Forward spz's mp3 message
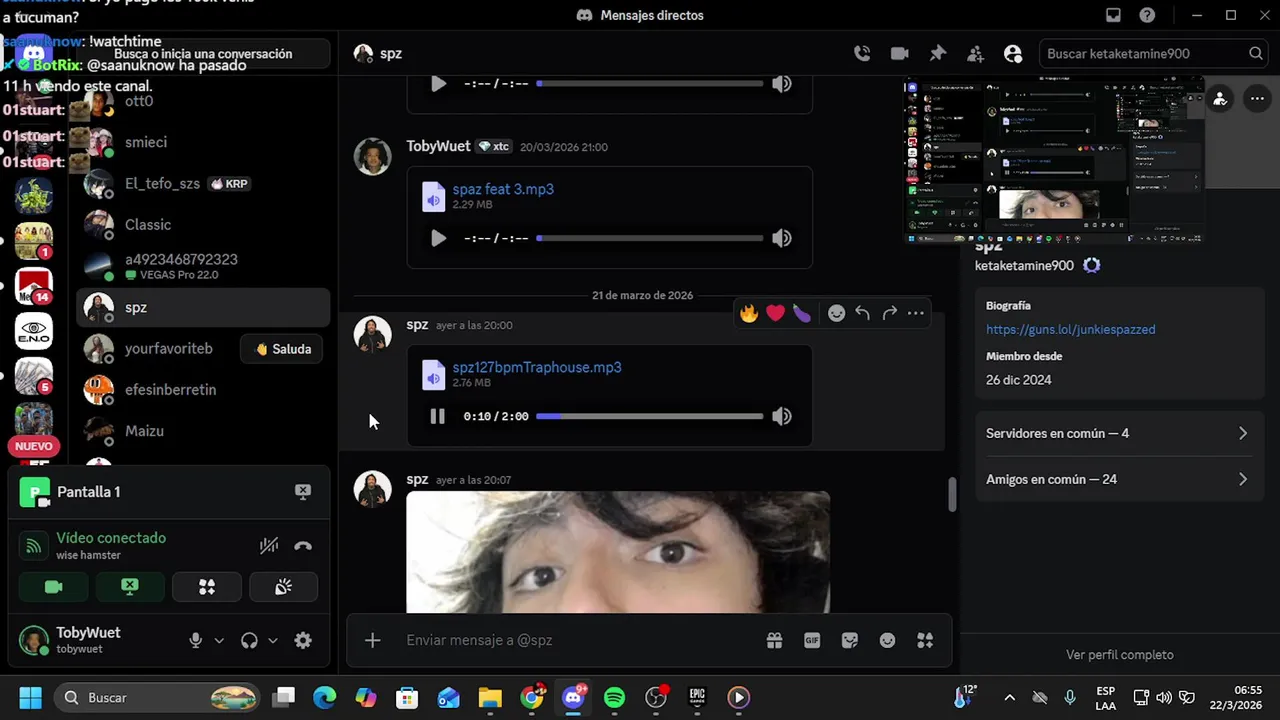This screenshot has width=1280, height=720. tap(889, 313)
